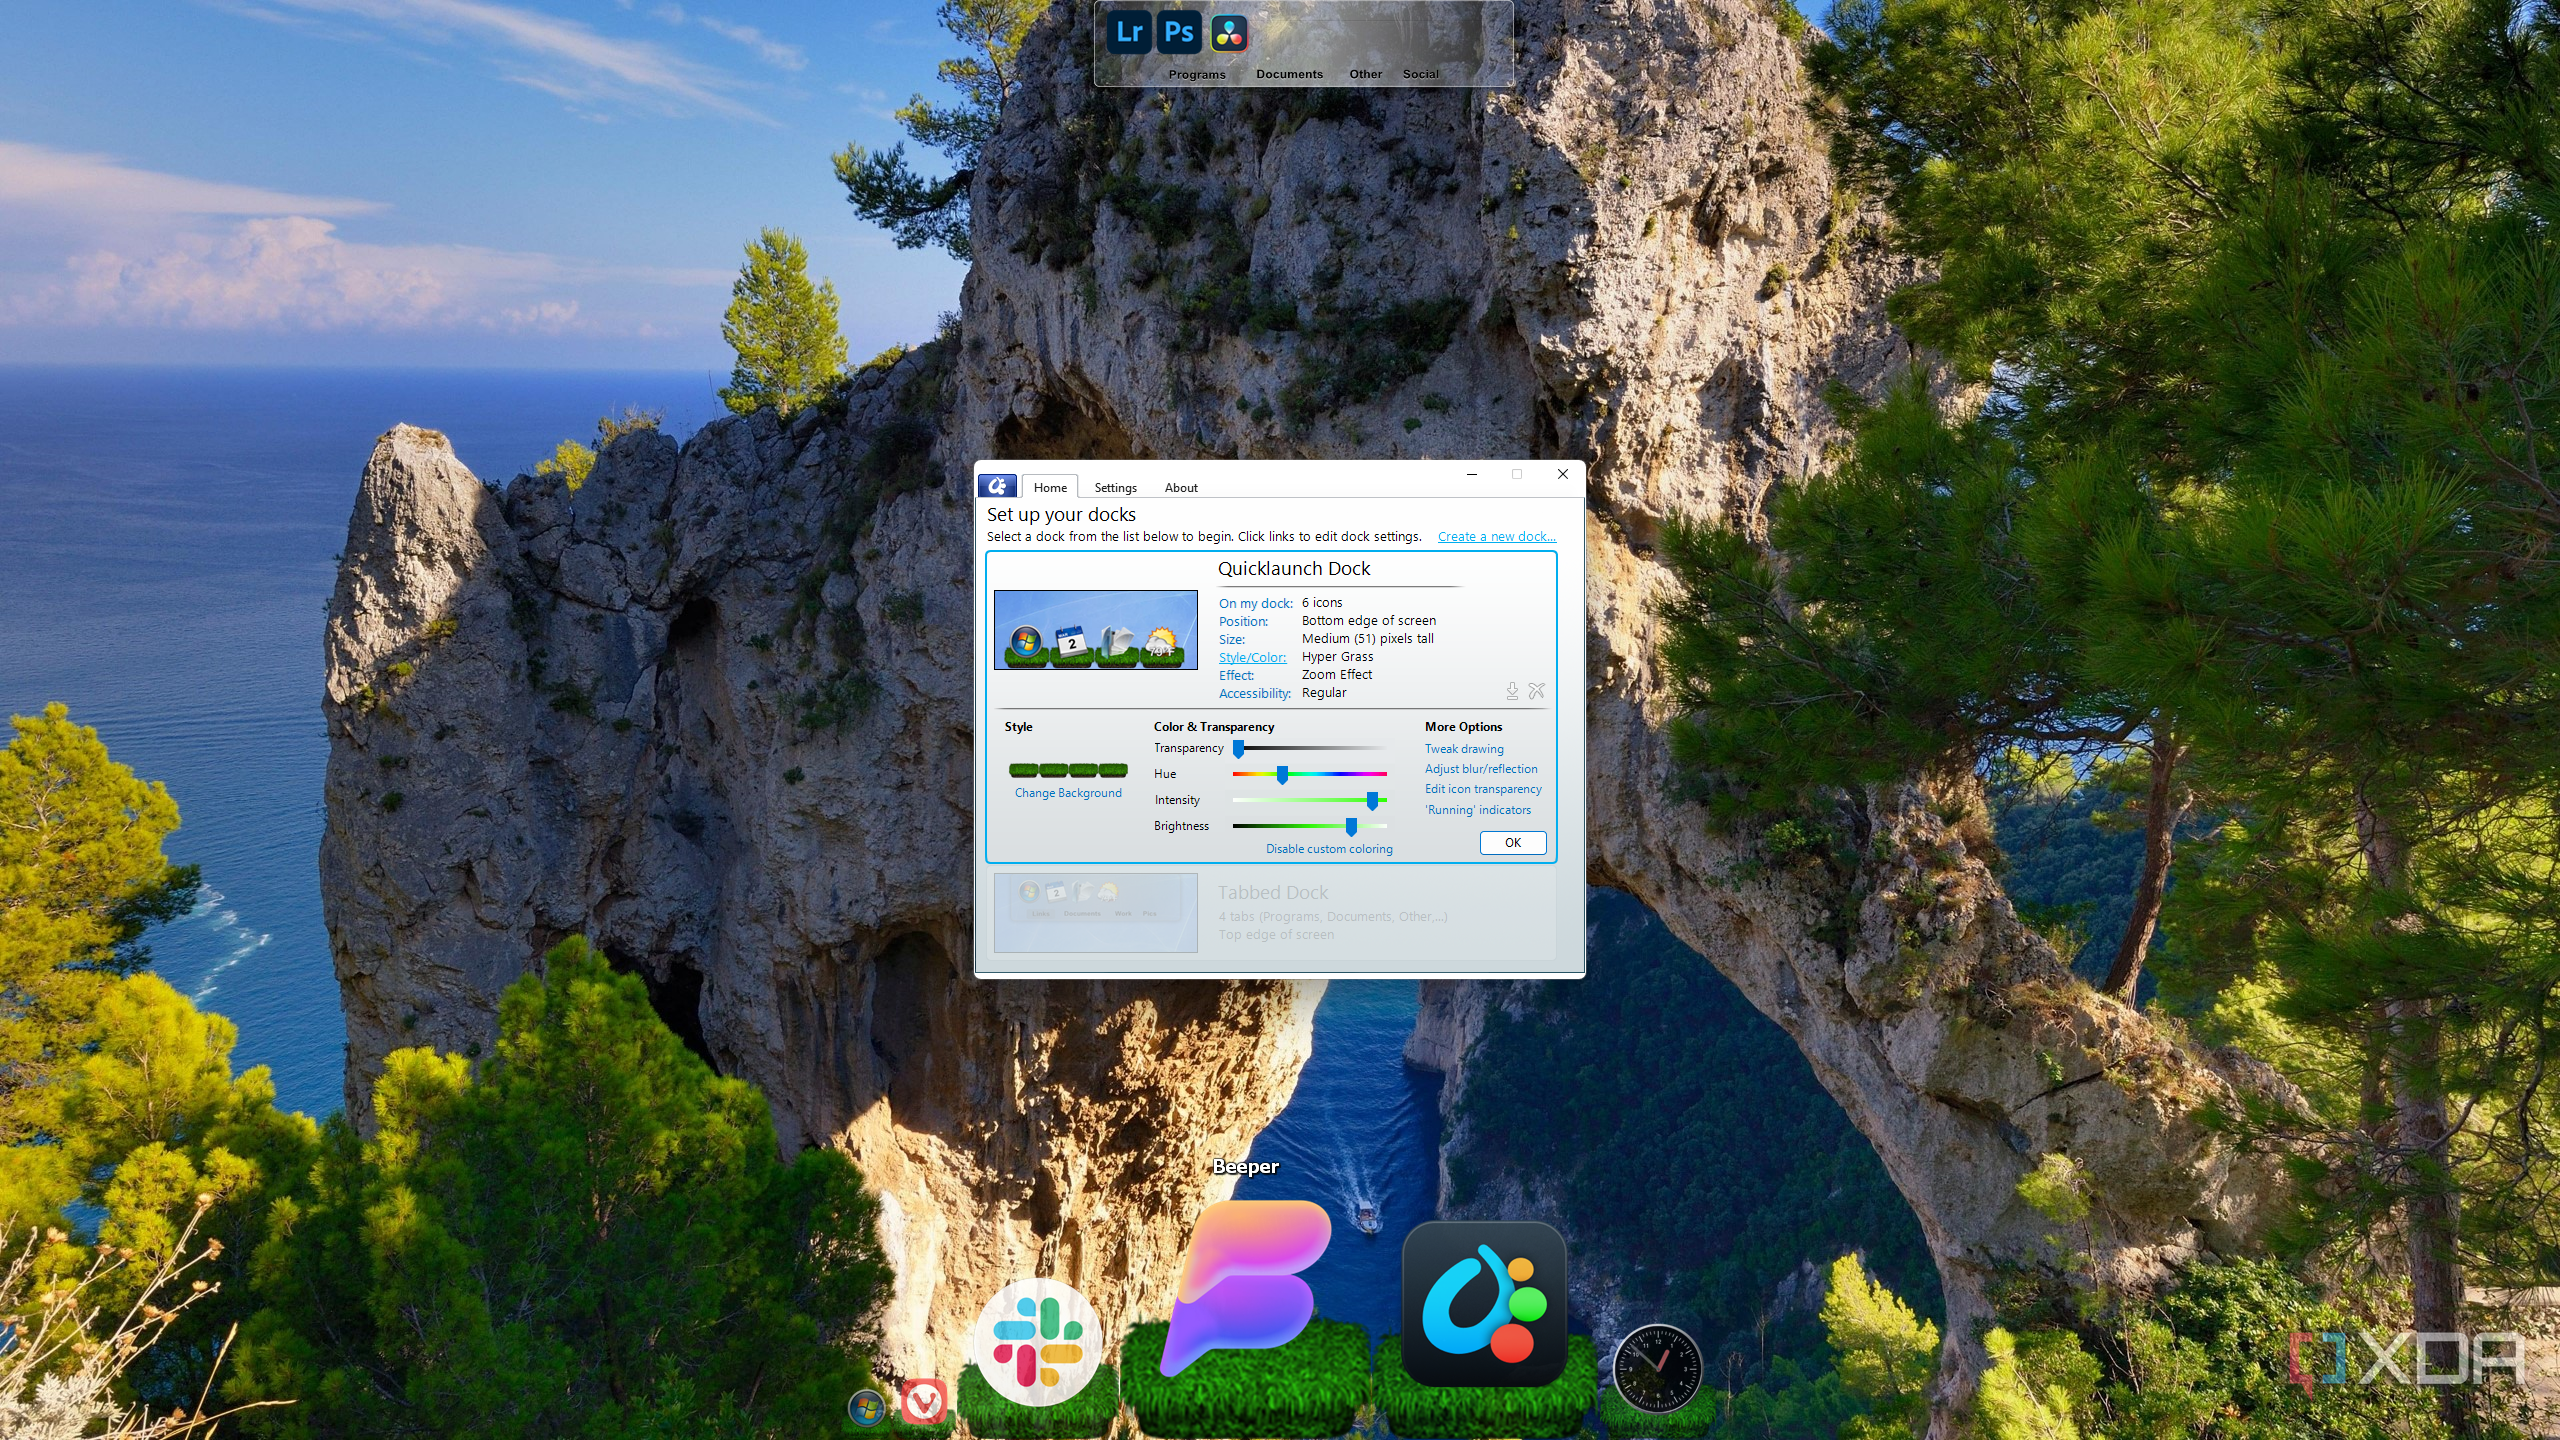2560x1440 pixels.
Task: Switch to the Programs tab on the top dock
Action: 1197,74
